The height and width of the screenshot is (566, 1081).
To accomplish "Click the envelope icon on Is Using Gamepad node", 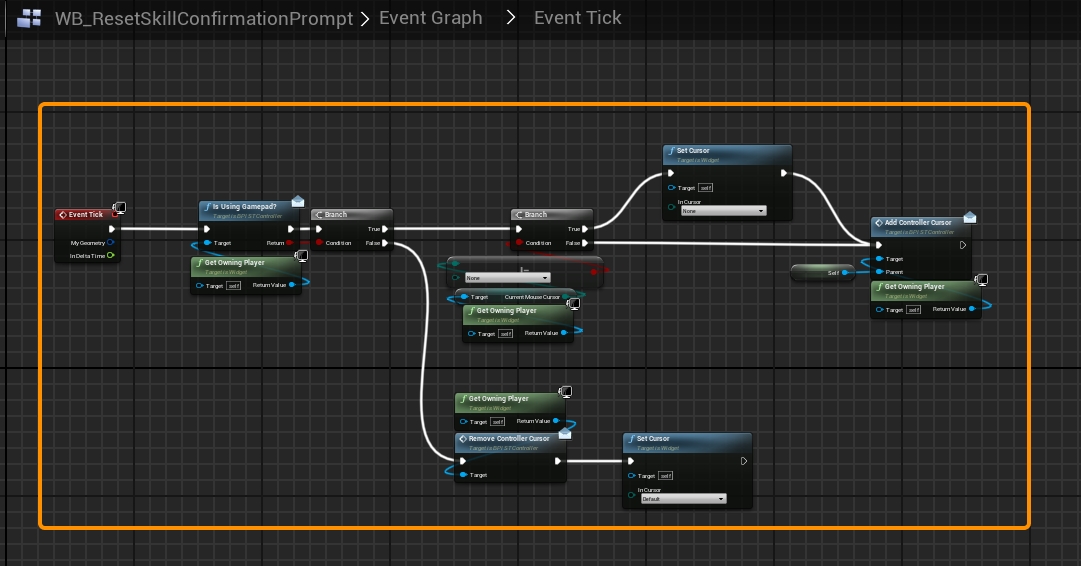I will [x=297, y=202].
